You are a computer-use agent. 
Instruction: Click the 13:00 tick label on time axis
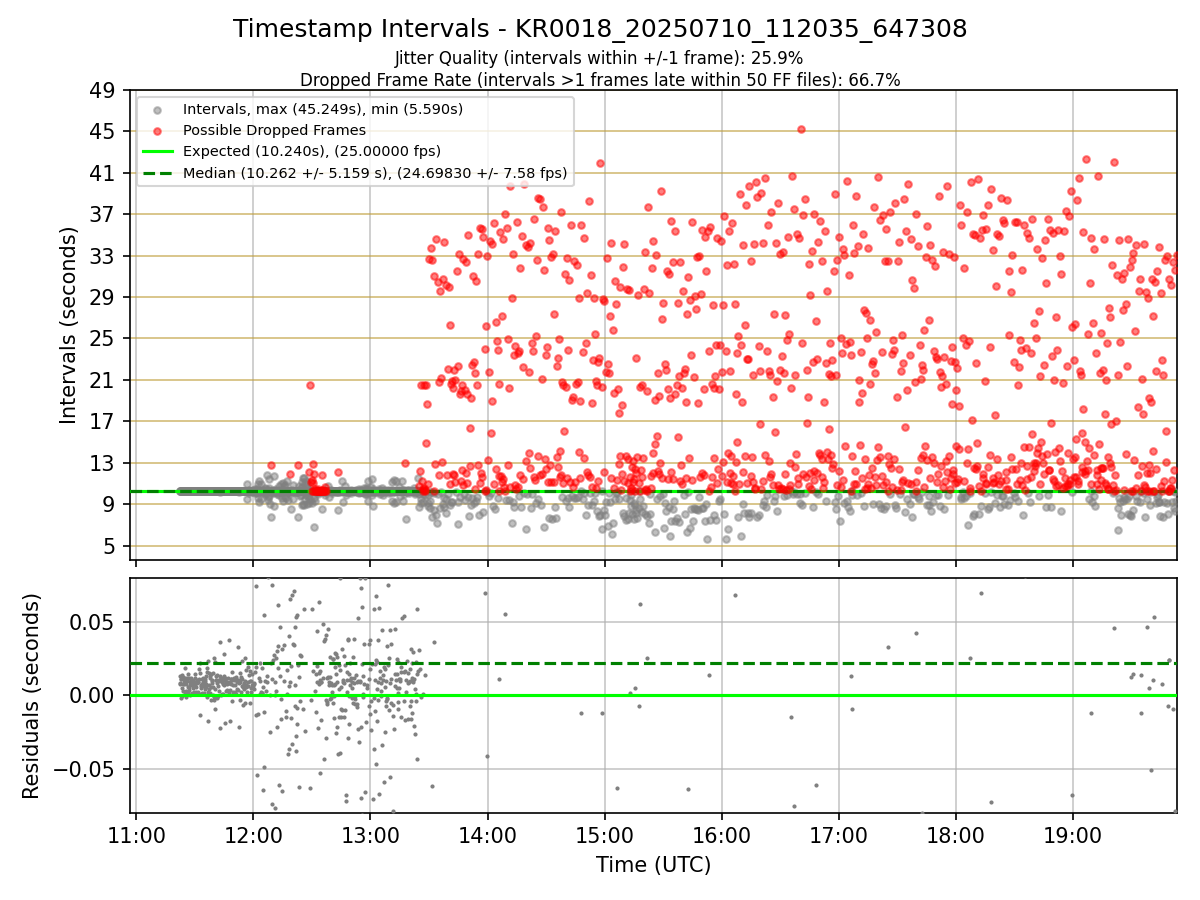click(370, 834)
